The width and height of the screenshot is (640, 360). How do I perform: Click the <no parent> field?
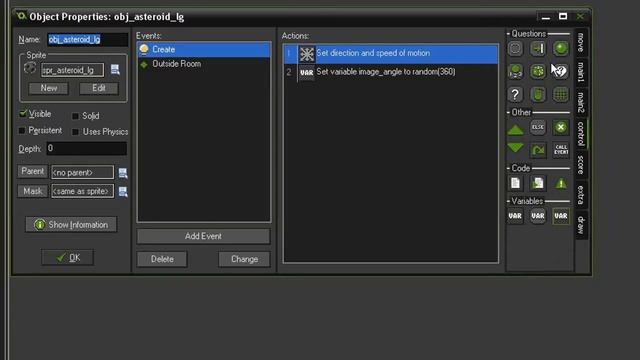(82, 172)
